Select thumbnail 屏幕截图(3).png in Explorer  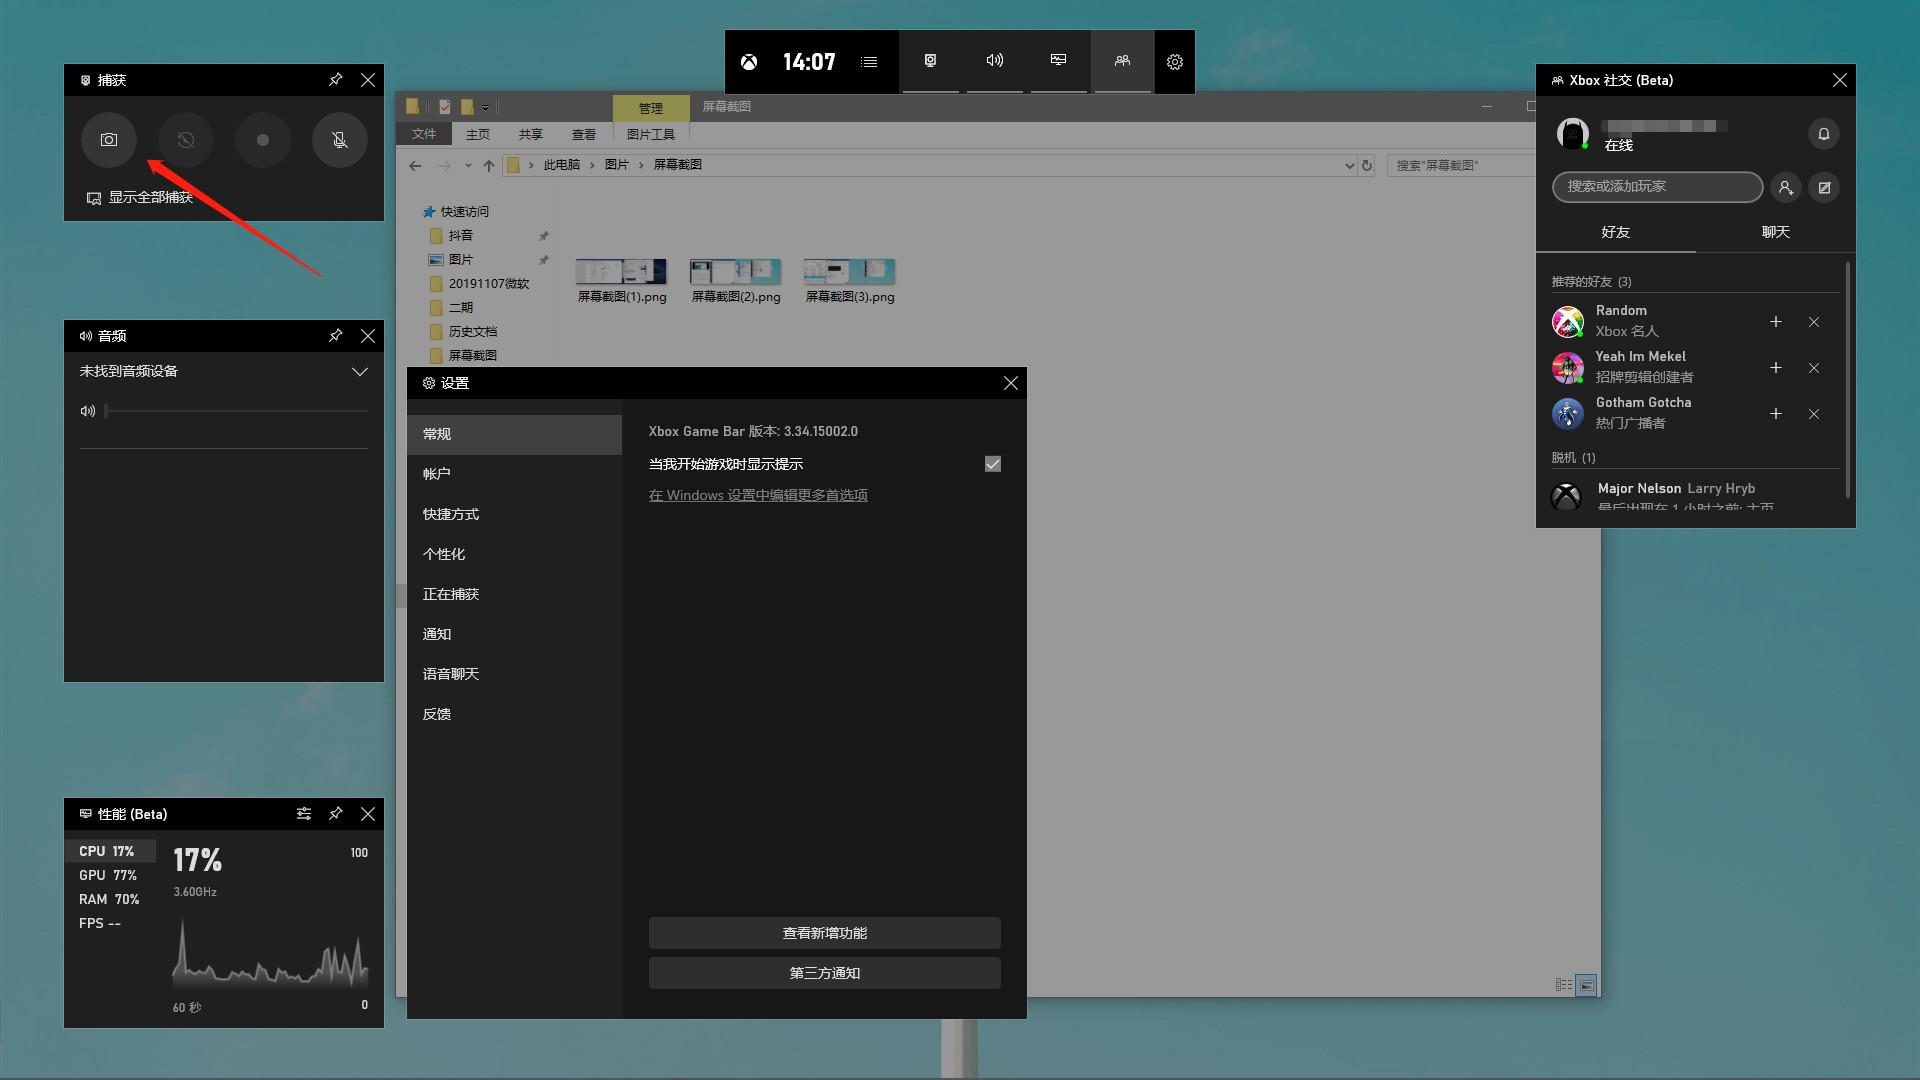[x=850, y=281]
